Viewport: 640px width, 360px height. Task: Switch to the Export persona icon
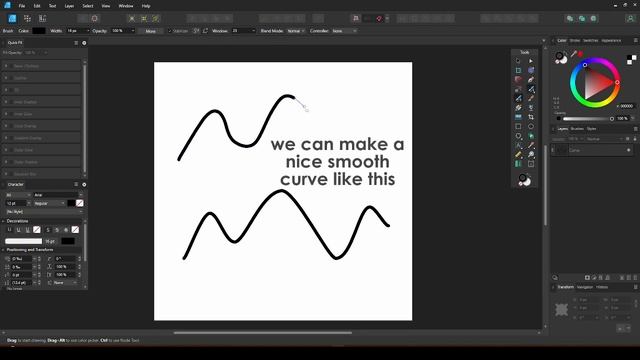42,18
